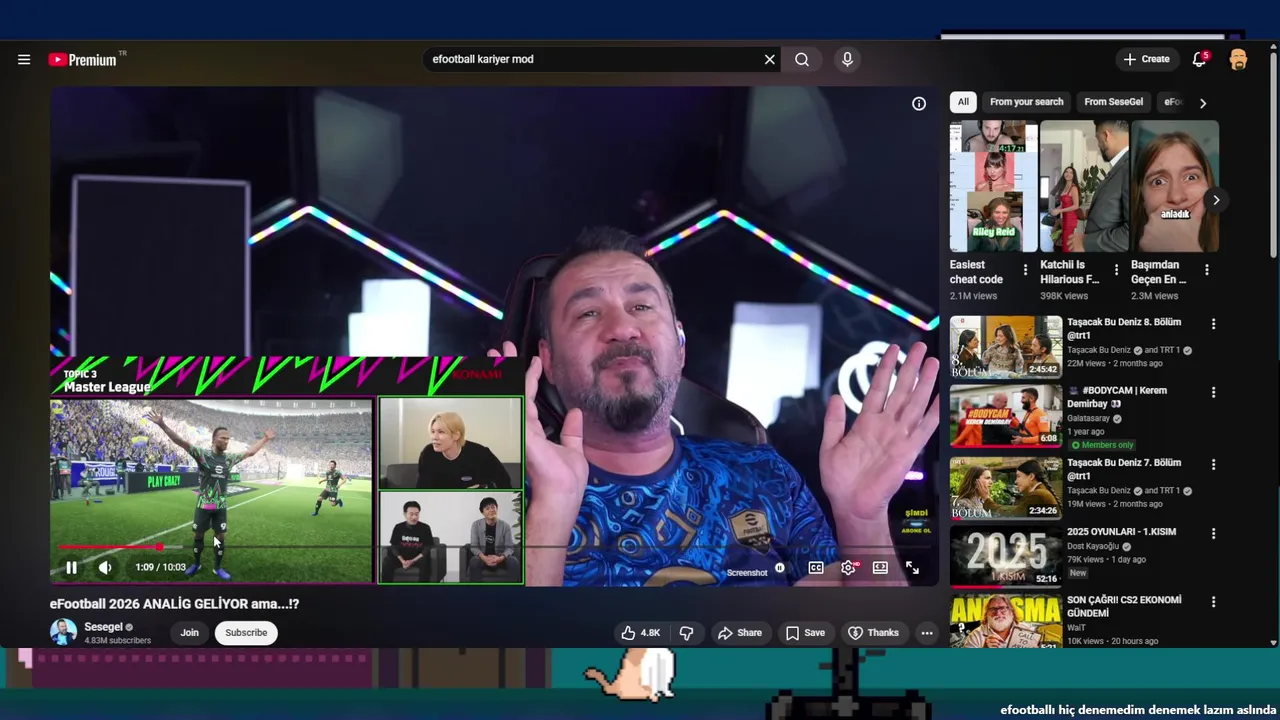1280x720 pixels.
Task: Dislike the video
Action: pos(687,633)
